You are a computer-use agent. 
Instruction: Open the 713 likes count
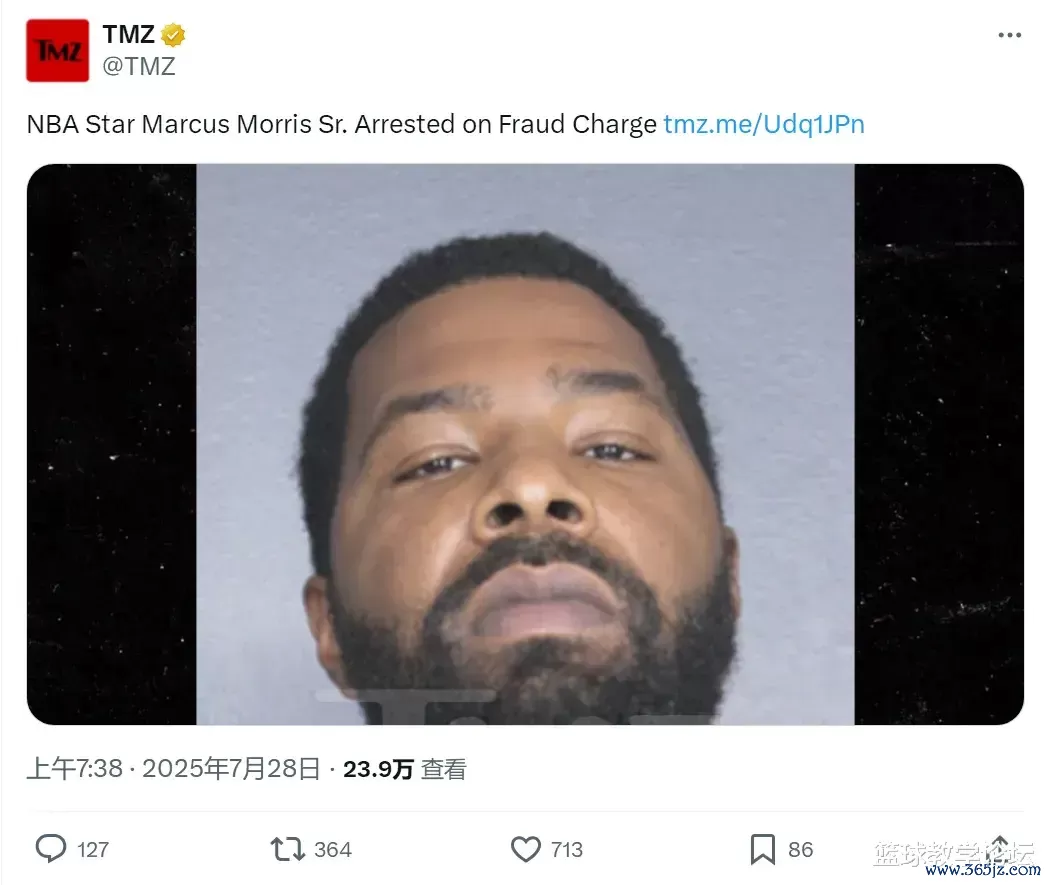(567, 850)
